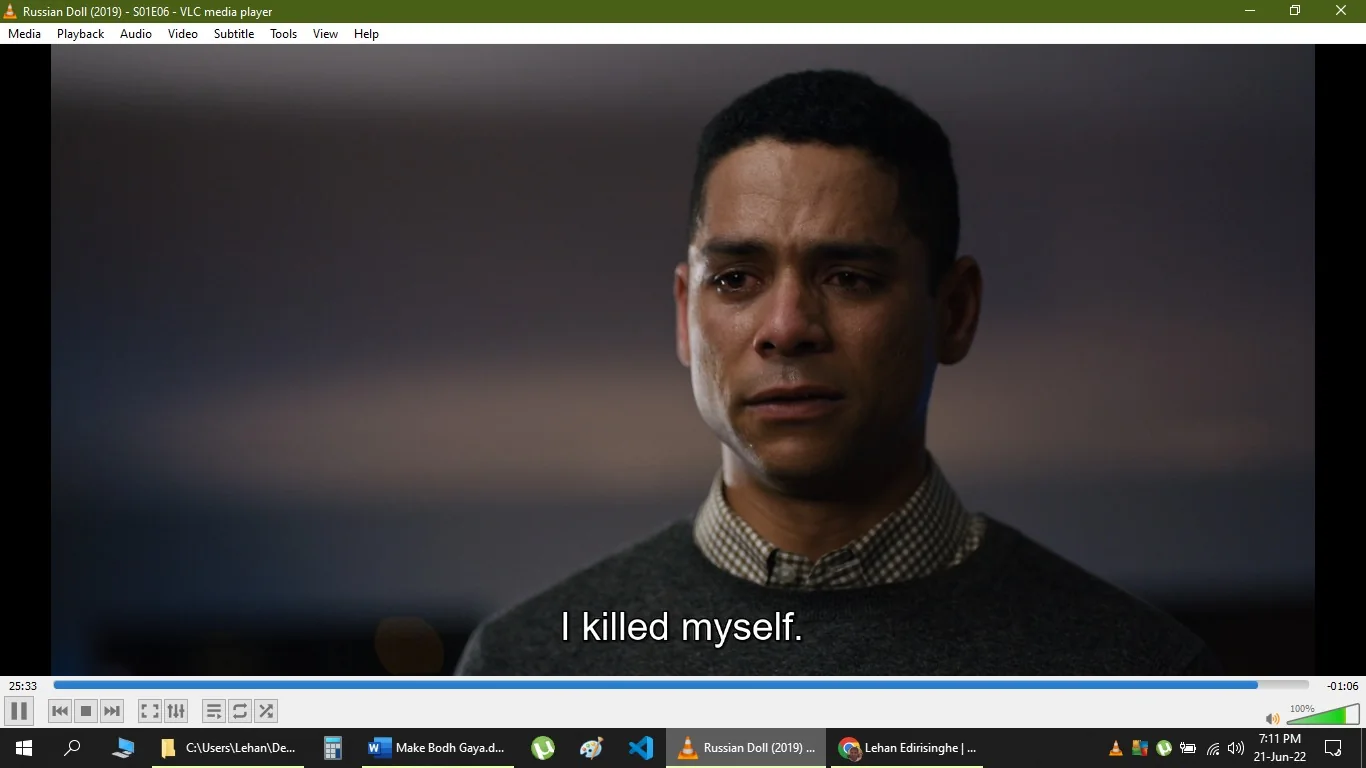
Task: Open Visual Studio Code from taskbar
Action: pos(641,748)
